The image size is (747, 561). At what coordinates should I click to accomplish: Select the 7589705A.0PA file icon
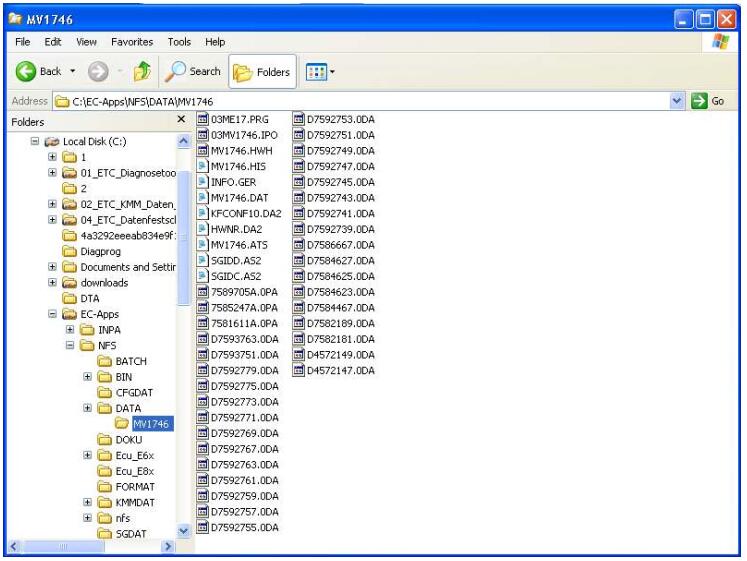click(203, 292)
